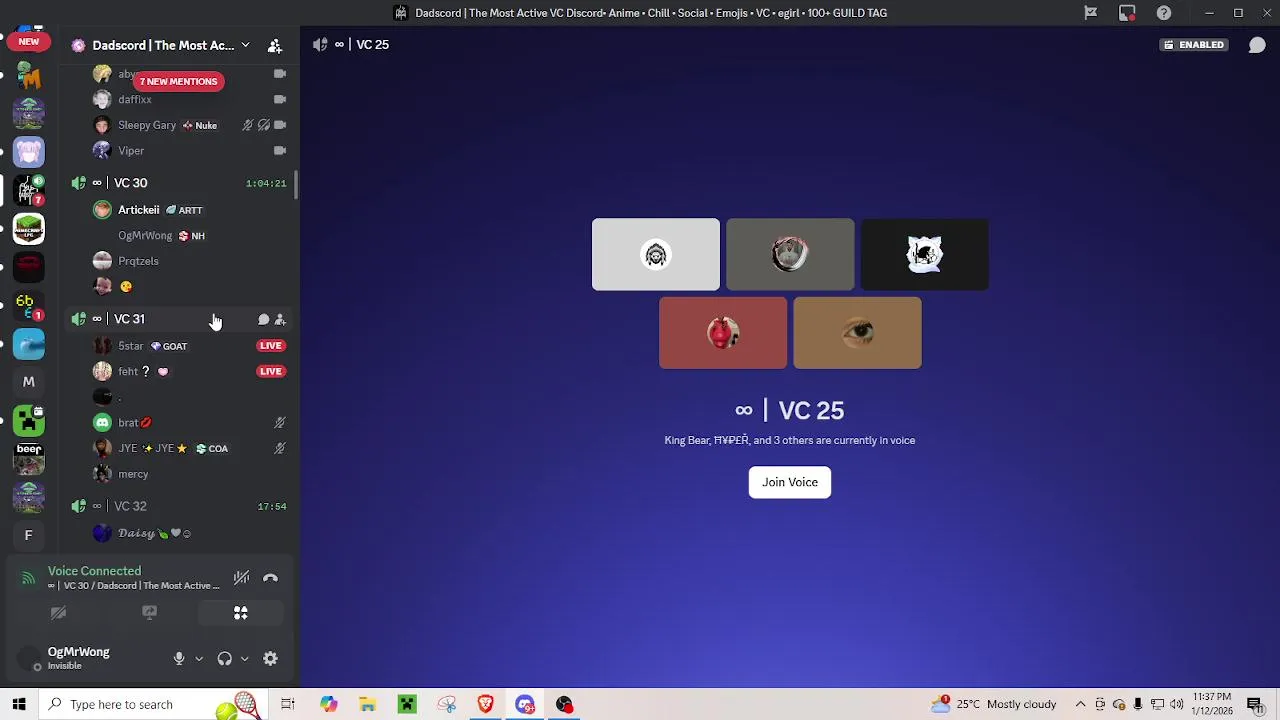This screenshot has width=1280, height=720.
Task: Open the 6b server icon
Action: click(x=29, y=305)
